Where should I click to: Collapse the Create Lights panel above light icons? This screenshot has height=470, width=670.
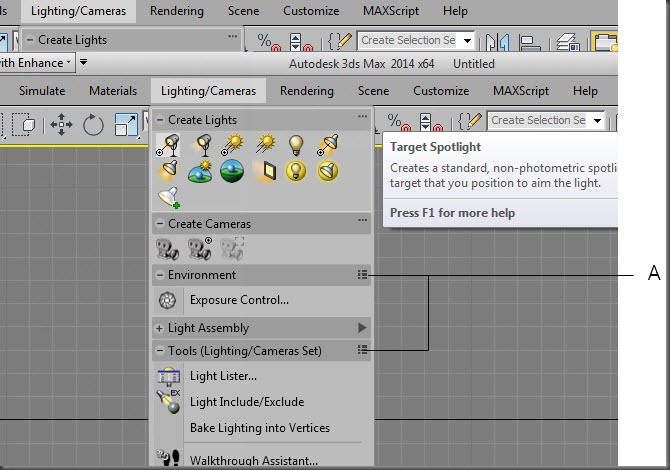(160, 120)
